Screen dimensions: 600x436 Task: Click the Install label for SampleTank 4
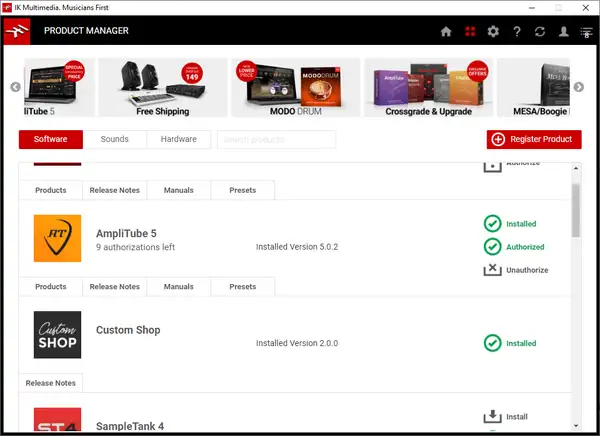tap(517, 416)
